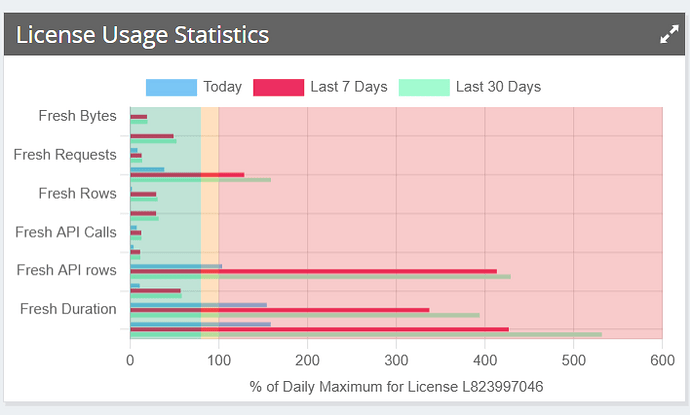This screenshot has height=415, width=690.
Task: Click the License Usage Statistics header title
Action: click(x=142, y=35)
